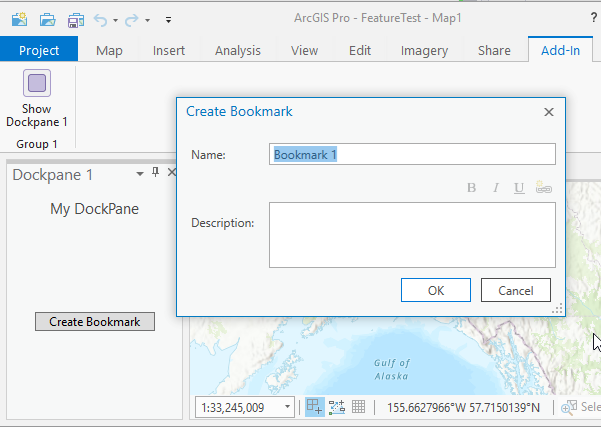The width and height of the screenshot is (601, 427).
Task: Switch to the Analysis tab
Action: click(238, 50)
